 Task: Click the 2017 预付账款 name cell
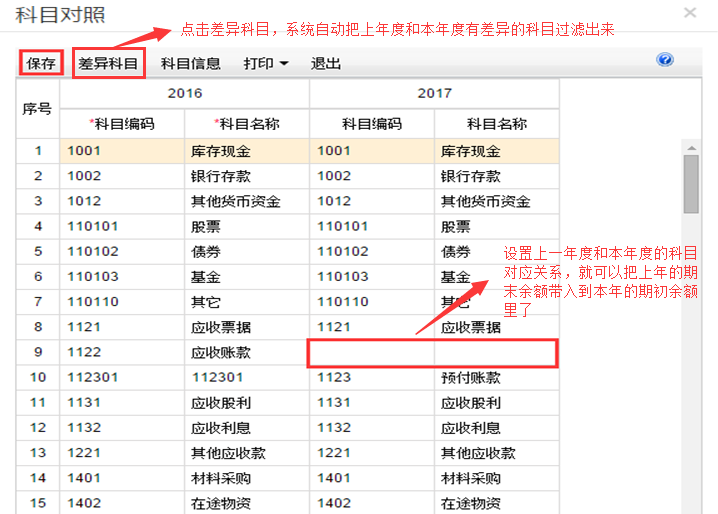coord(495,377)
